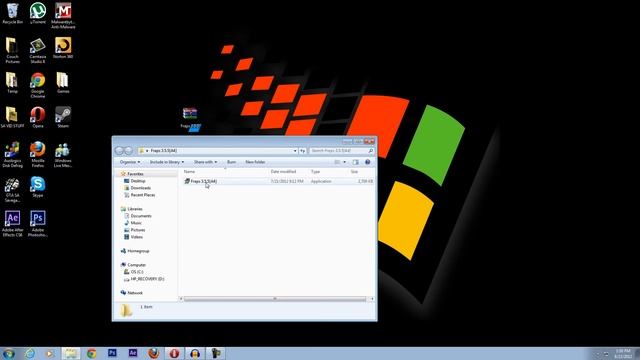Click the Explorer forward navigation arrow
Screen dimensions: 640x360
coord(128,151)
